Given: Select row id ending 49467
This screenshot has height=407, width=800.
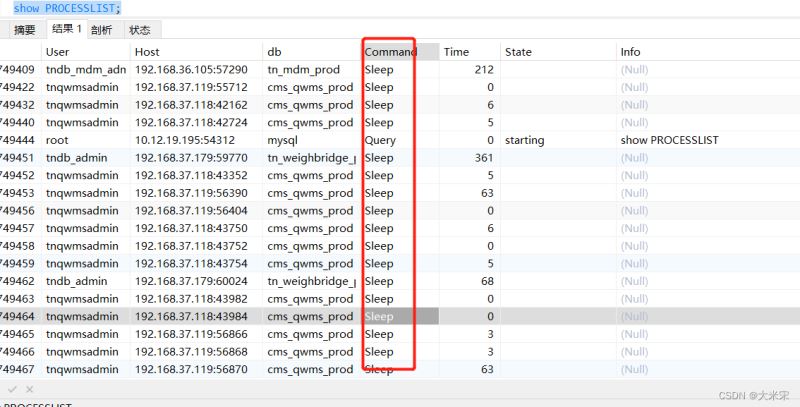Looking at the screenshot, I should [18, 369].
